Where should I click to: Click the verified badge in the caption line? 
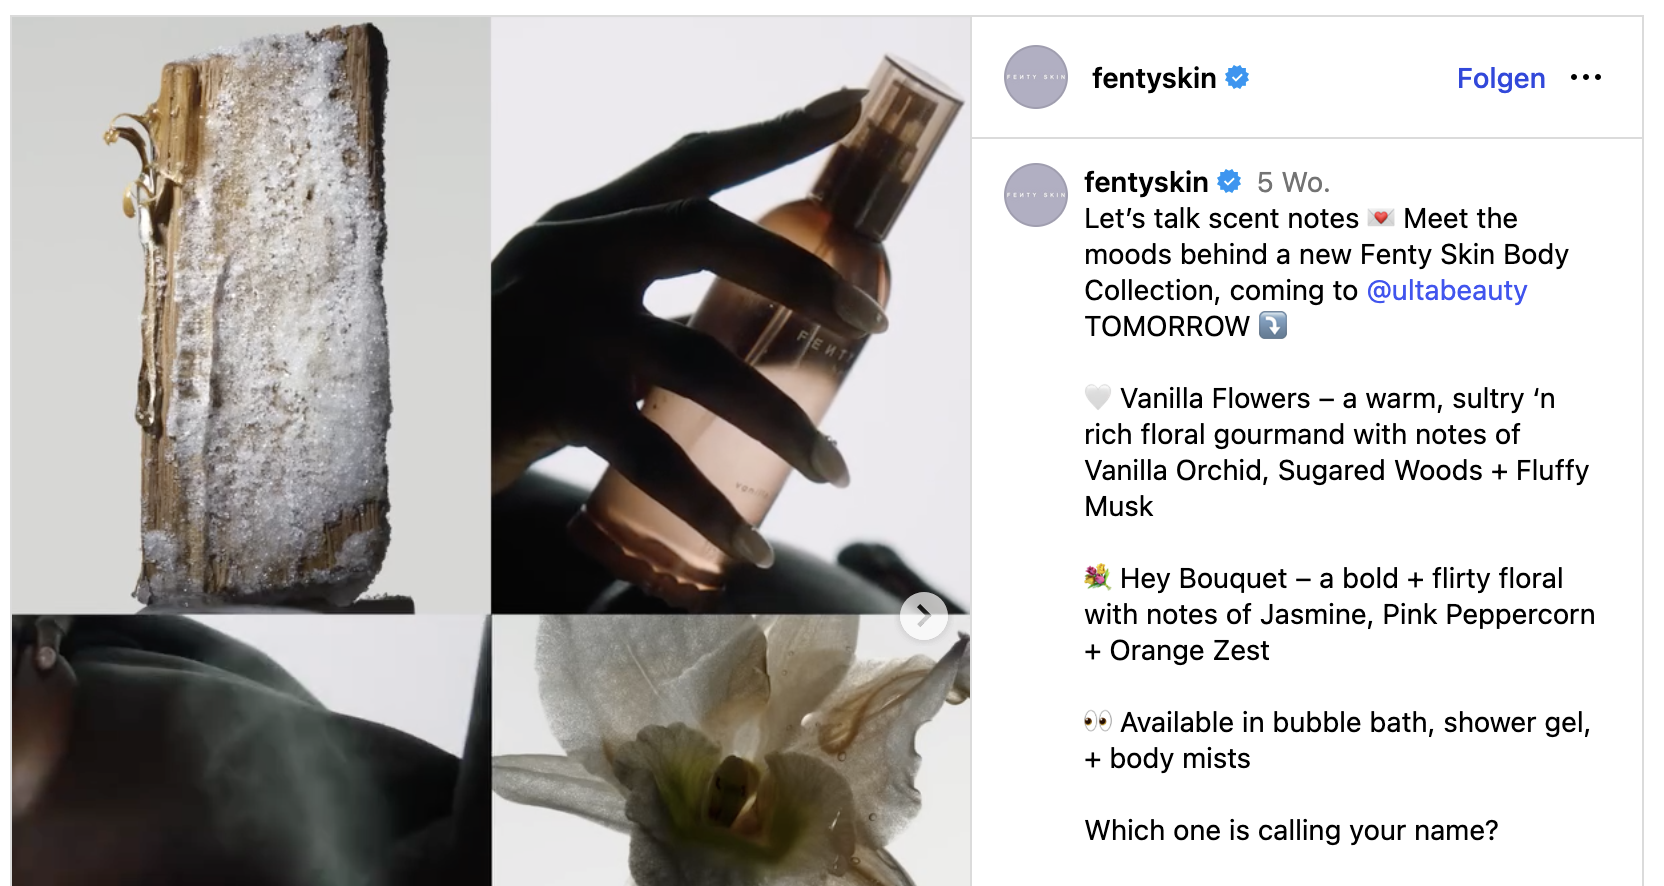point(1229,181)
